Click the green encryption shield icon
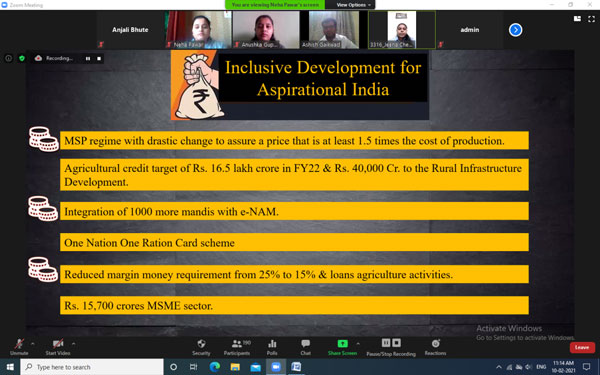Screen dimensions: 600x375 pos(22,58)
